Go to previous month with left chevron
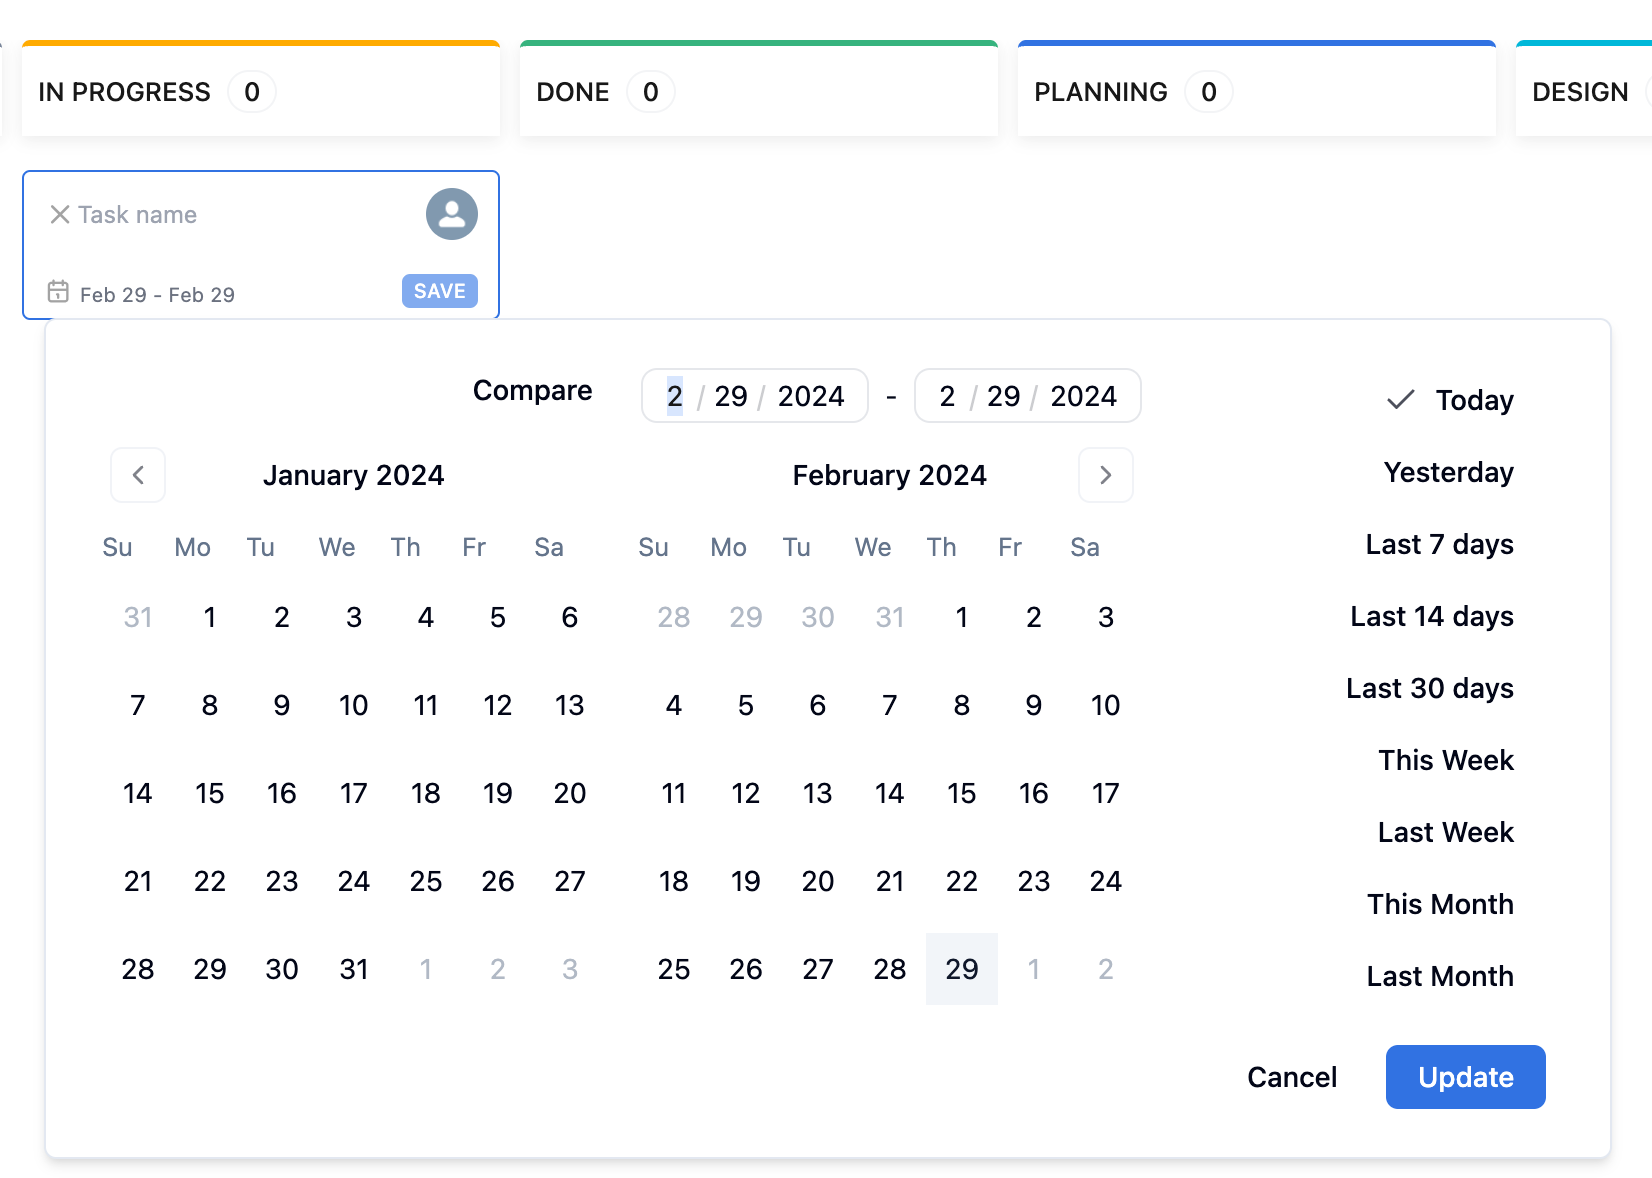1652x1178 pixels. point(138,475)
